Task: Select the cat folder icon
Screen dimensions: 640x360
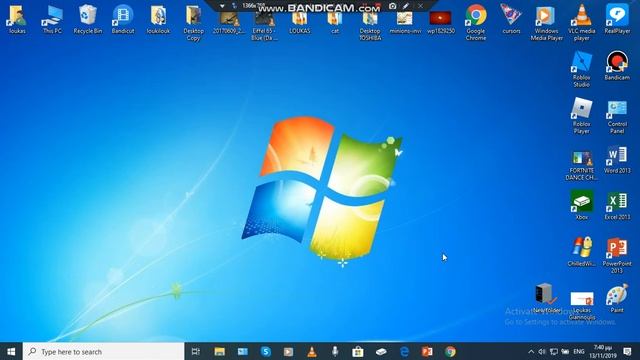Action: [x=335, y=22]
